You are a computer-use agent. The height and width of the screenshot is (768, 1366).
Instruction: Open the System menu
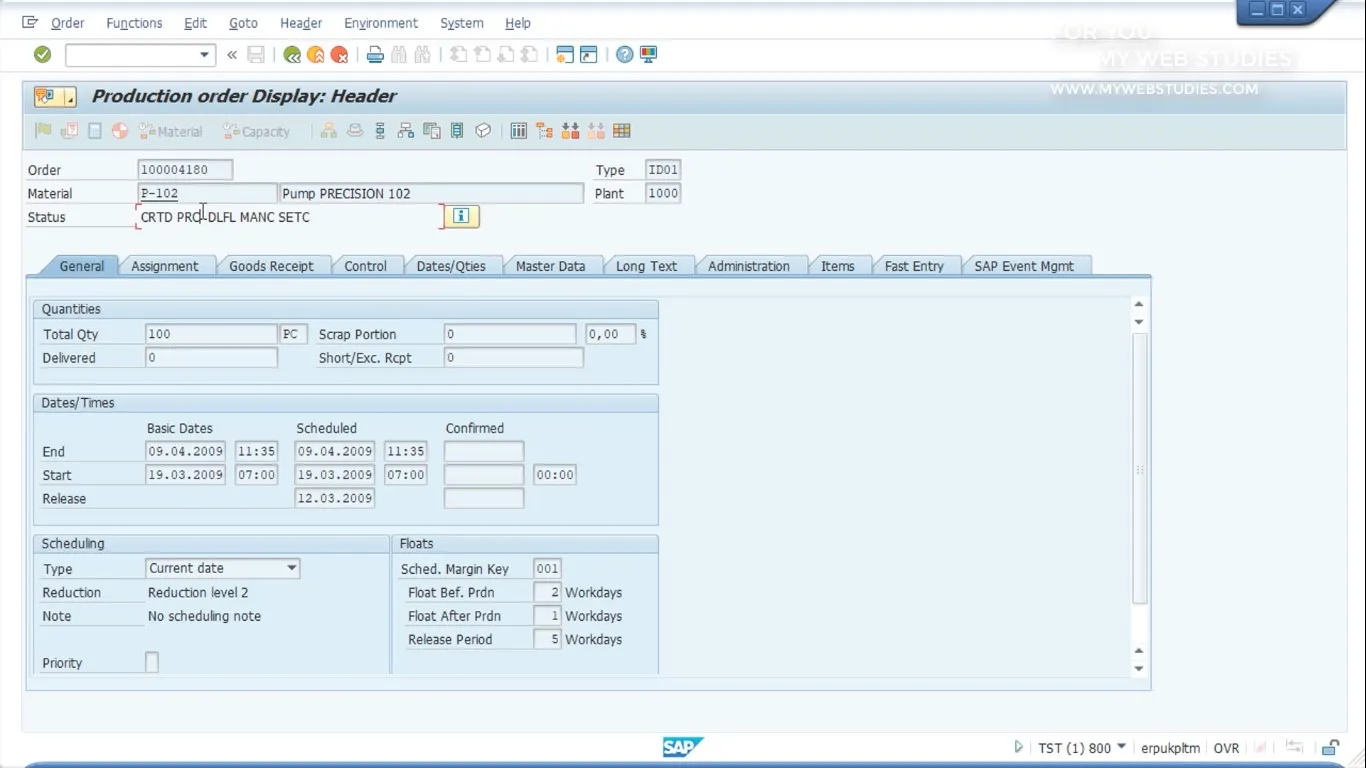coord(462,23)
